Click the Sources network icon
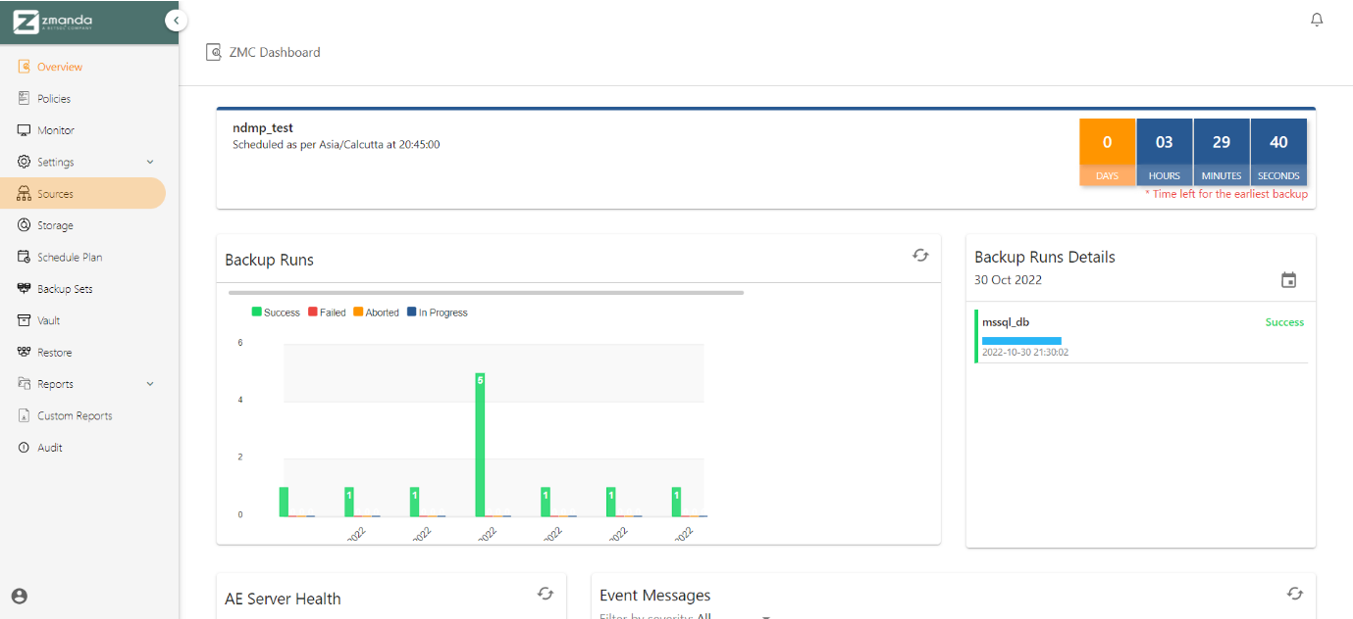Viewport: 1353px width, 619px height. pyautogui.click(x=24, y=194)
